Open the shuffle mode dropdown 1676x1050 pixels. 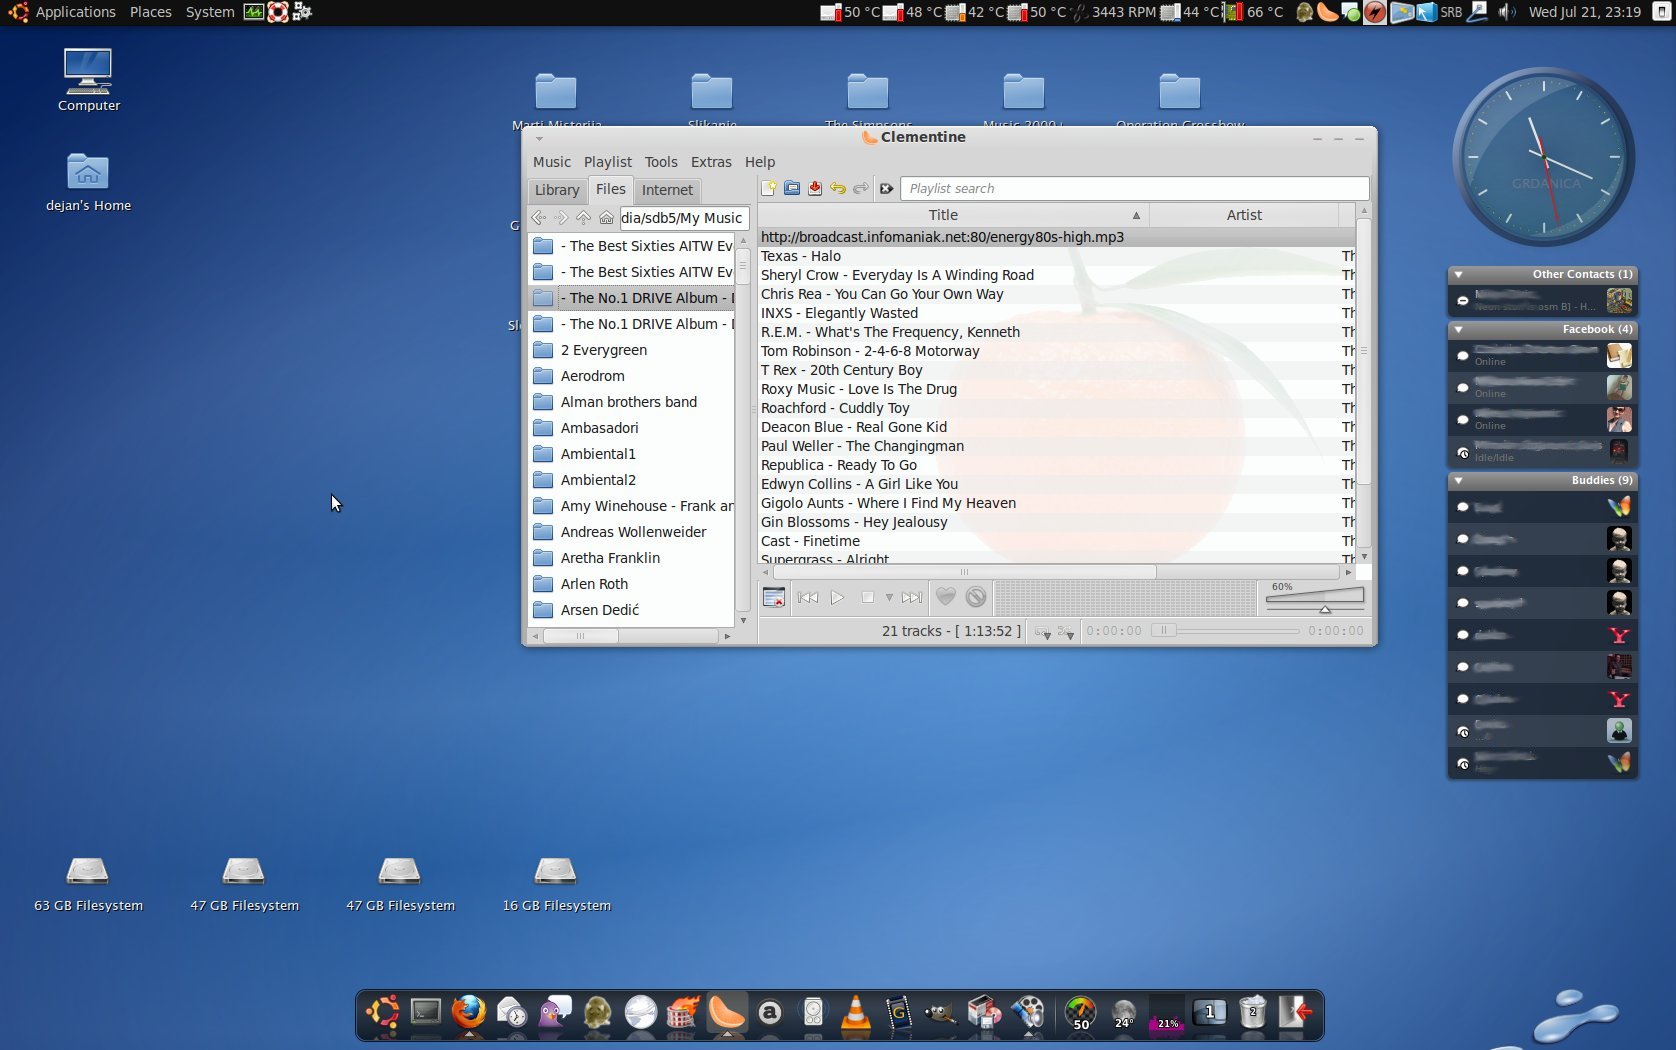pos(1066,632)
